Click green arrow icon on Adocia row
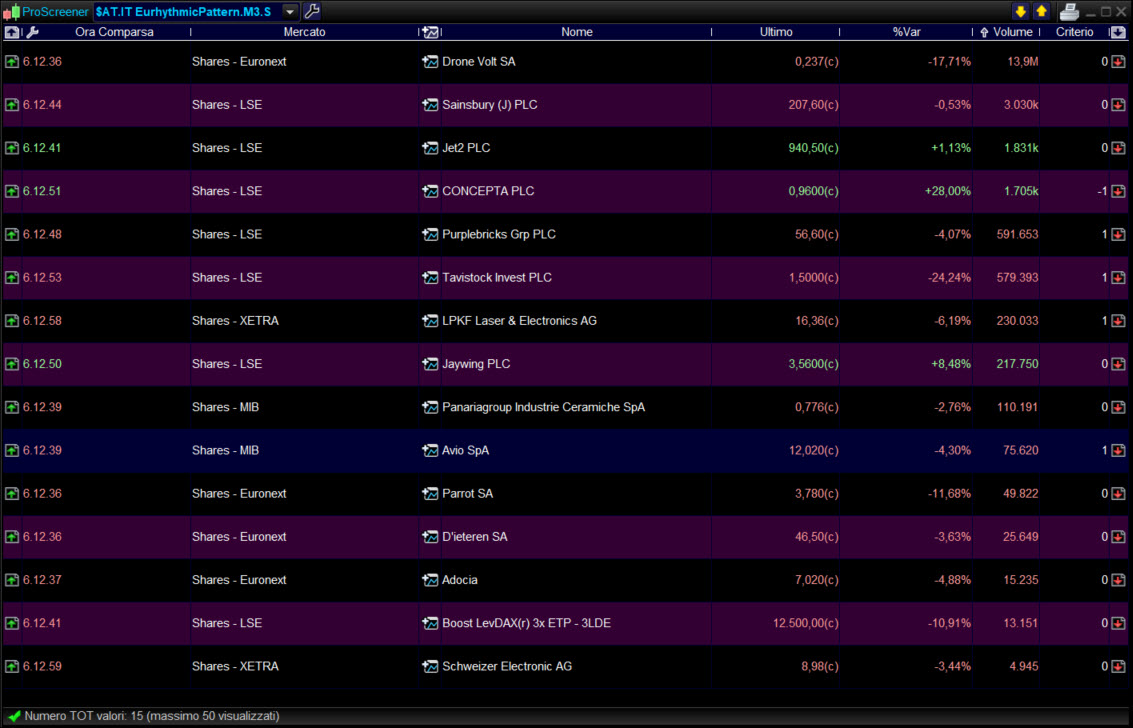1133x728 pixels. 12,580
